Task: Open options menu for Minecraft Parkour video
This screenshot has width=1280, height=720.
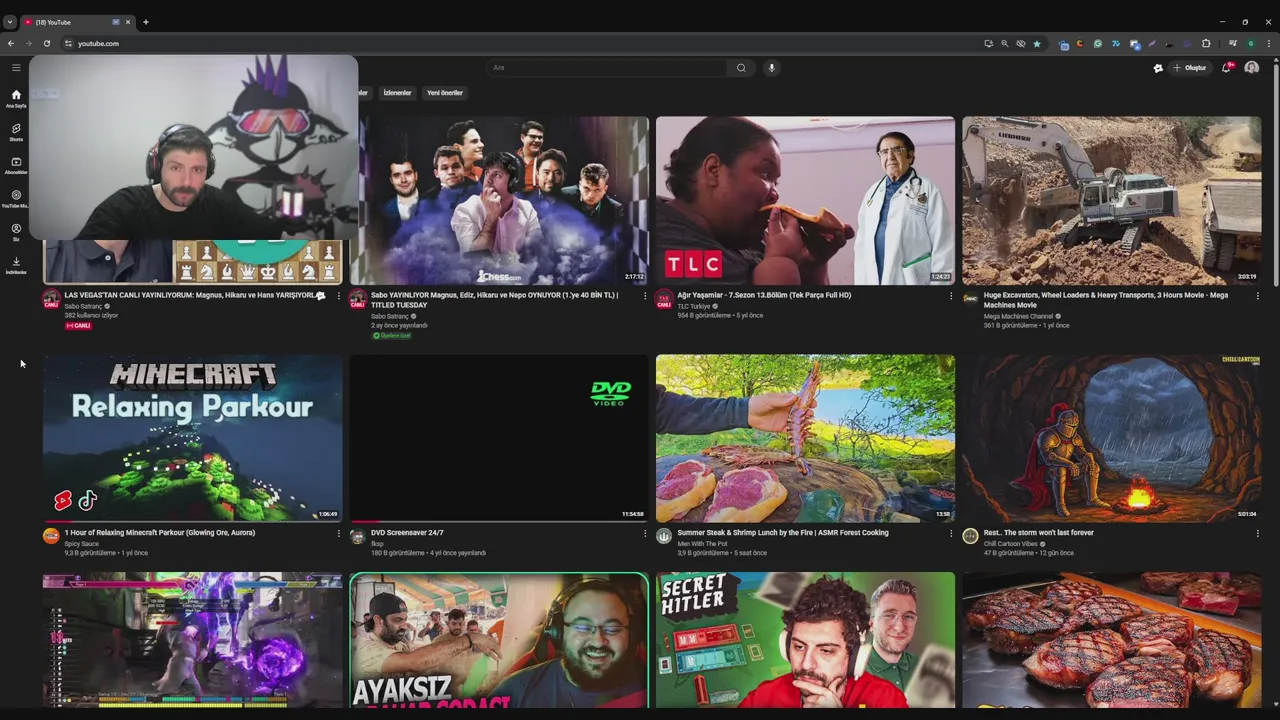Action: pyautogui.click(x=338, y=533)
